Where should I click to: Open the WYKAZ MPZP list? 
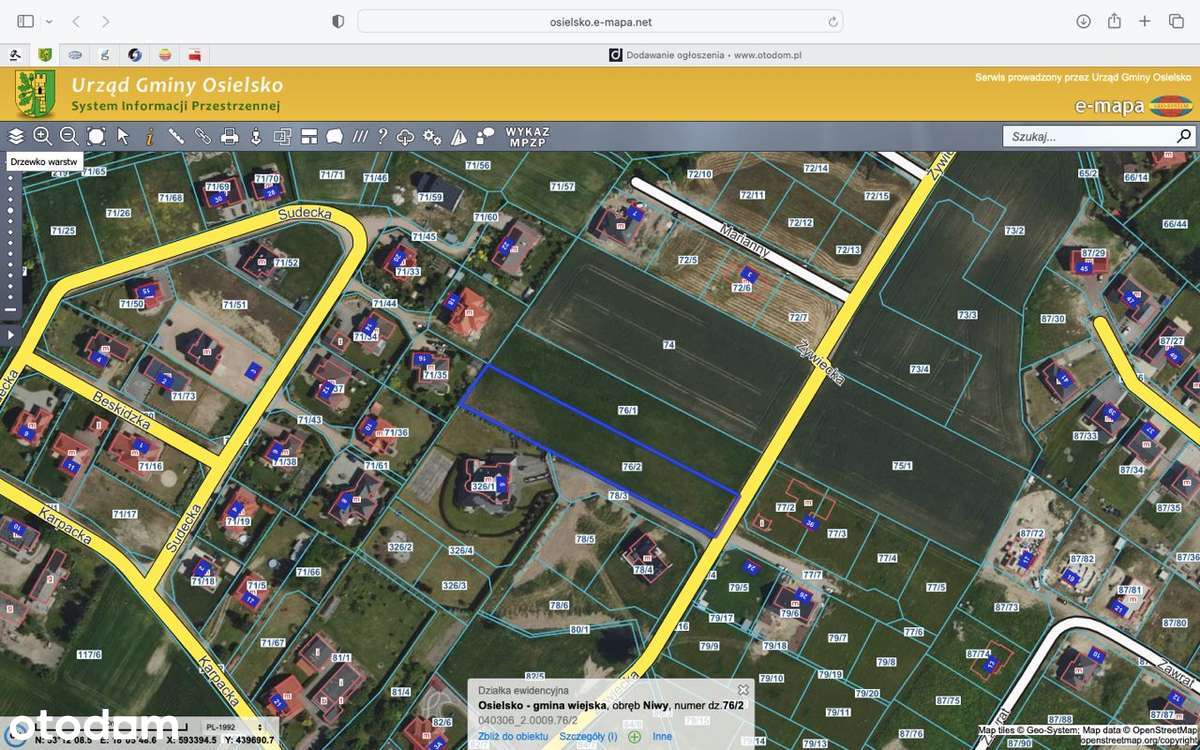[x=528, y=136]
